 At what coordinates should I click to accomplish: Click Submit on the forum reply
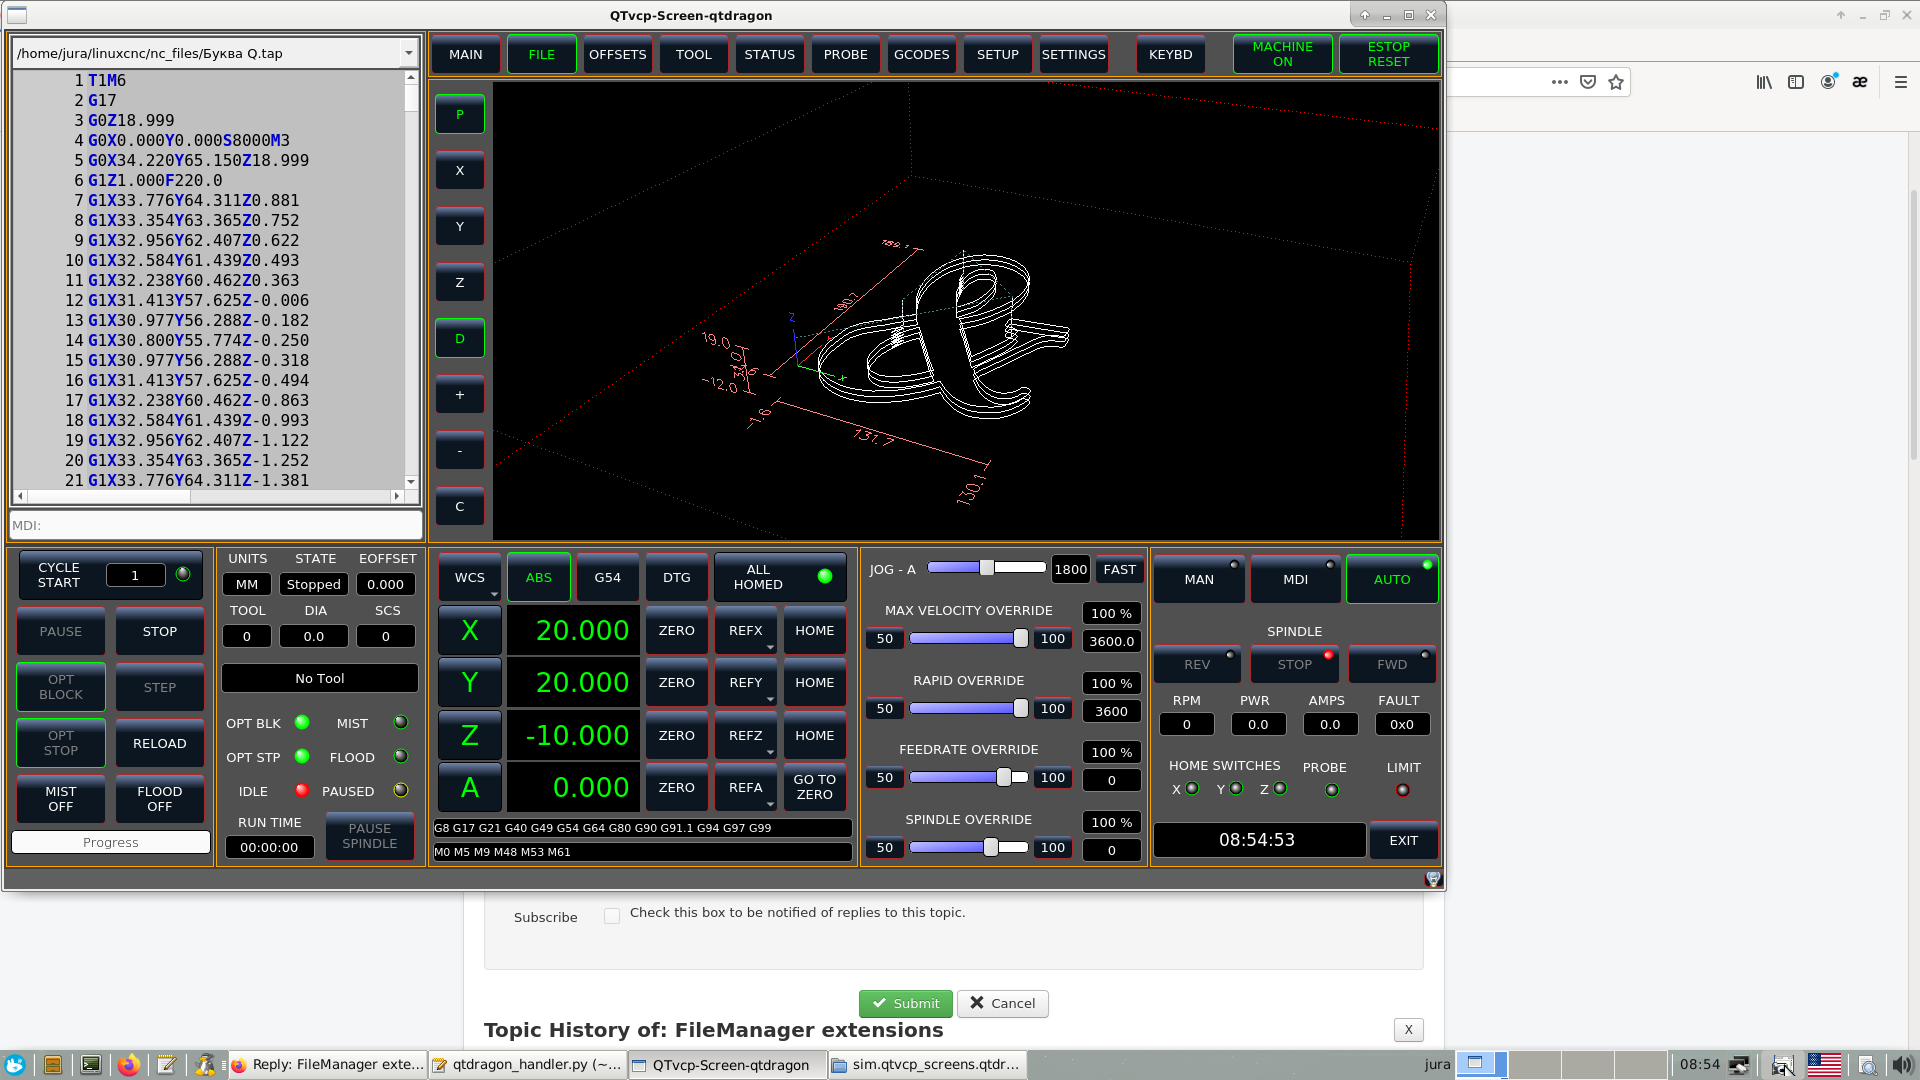click(x=906, y=1003)
